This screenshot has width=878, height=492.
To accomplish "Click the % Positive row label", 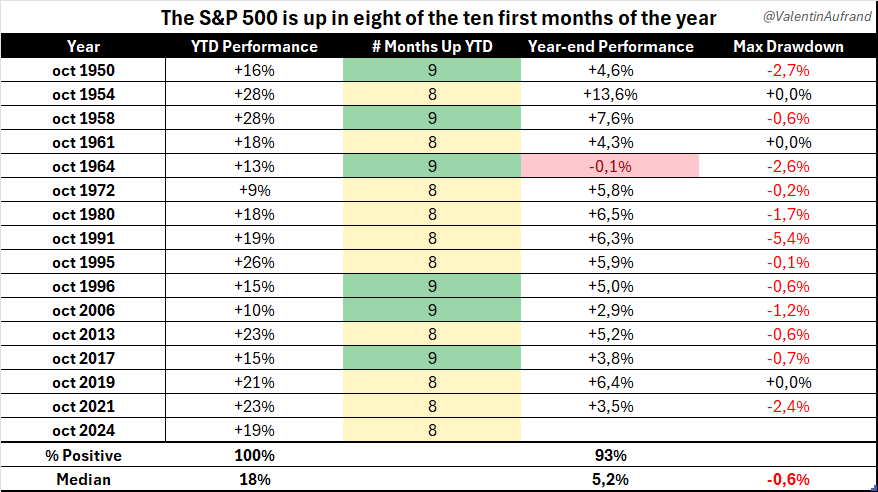I will pyautogui.click(x=83, y=455).
